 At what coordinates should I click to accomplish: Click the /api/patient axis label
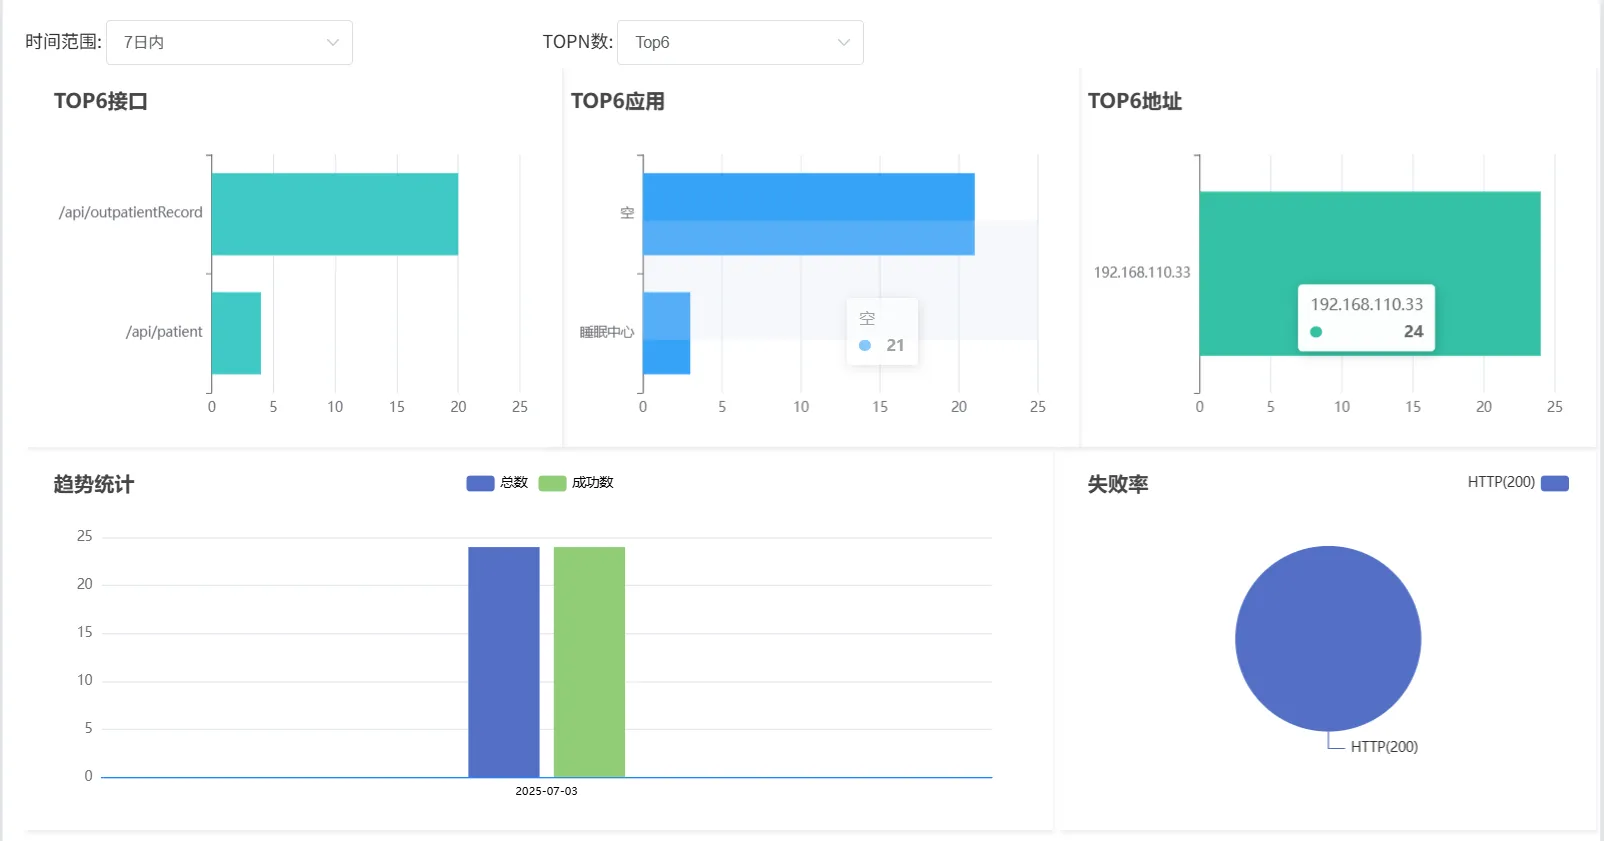click(x=164, y=332)
